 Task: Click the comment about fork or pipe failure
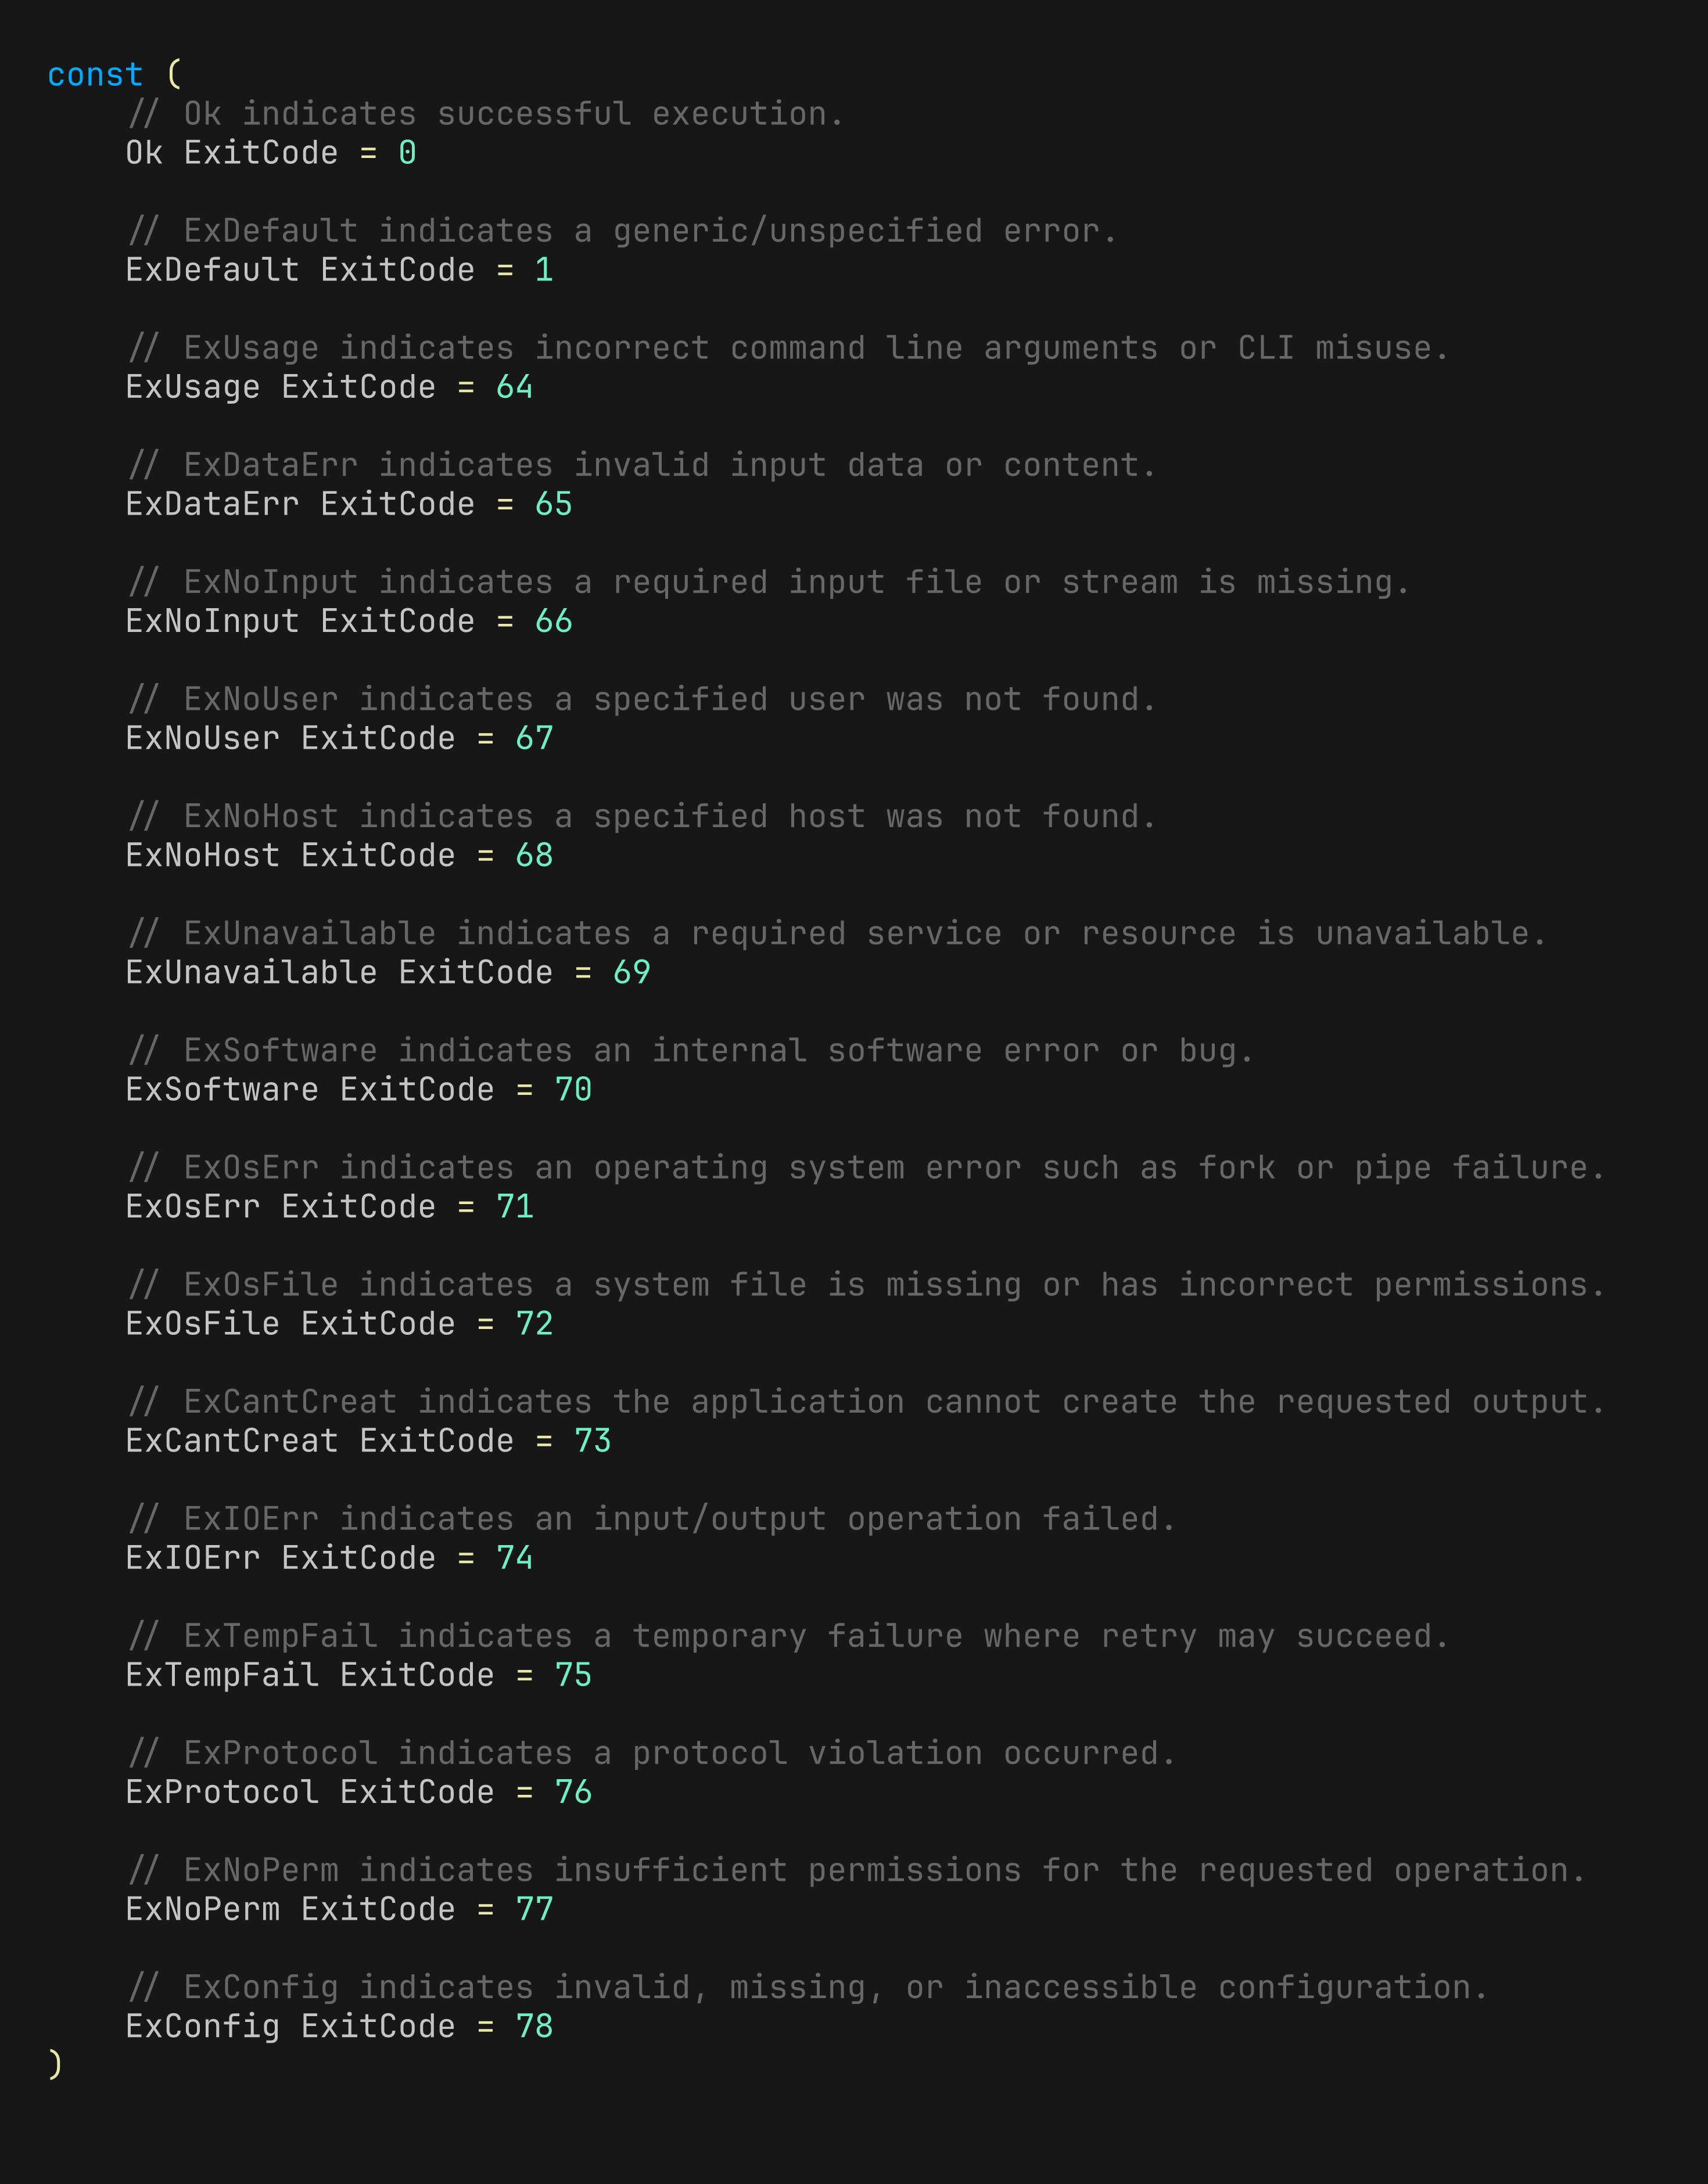point(866,1168)
